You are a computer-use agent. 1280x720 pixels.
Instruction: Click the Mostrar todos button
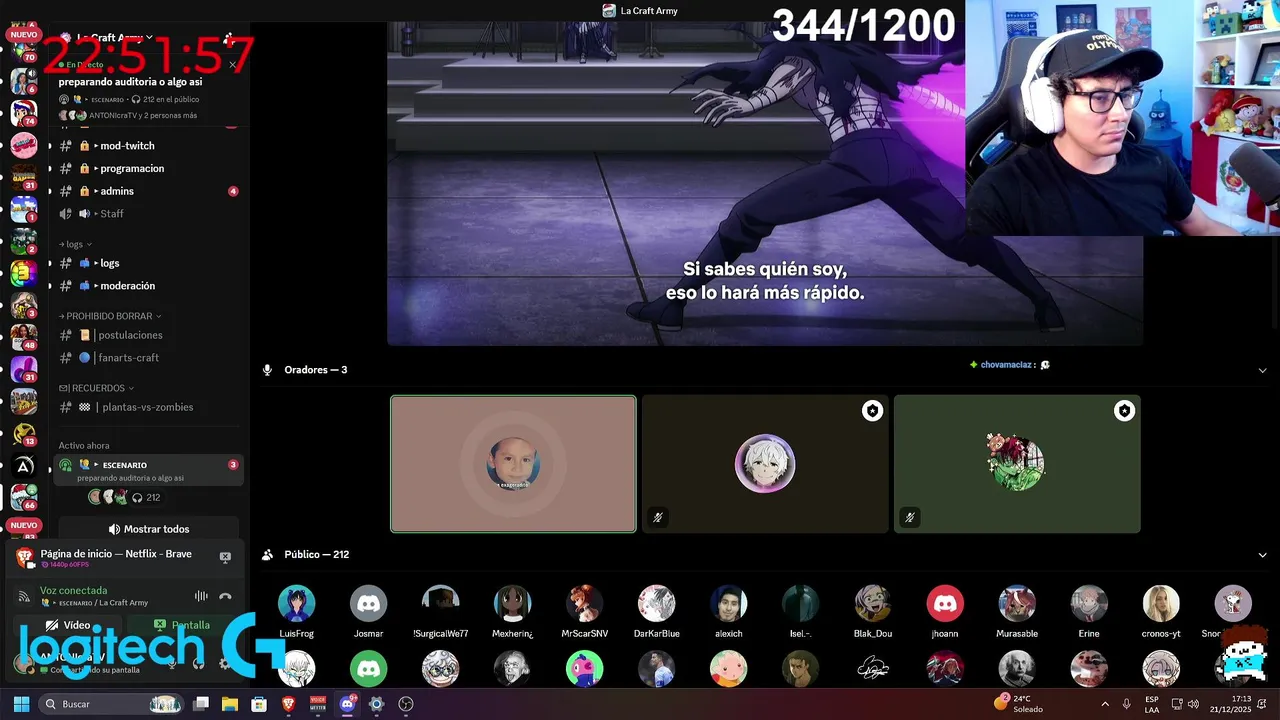(x=149, y=529)
